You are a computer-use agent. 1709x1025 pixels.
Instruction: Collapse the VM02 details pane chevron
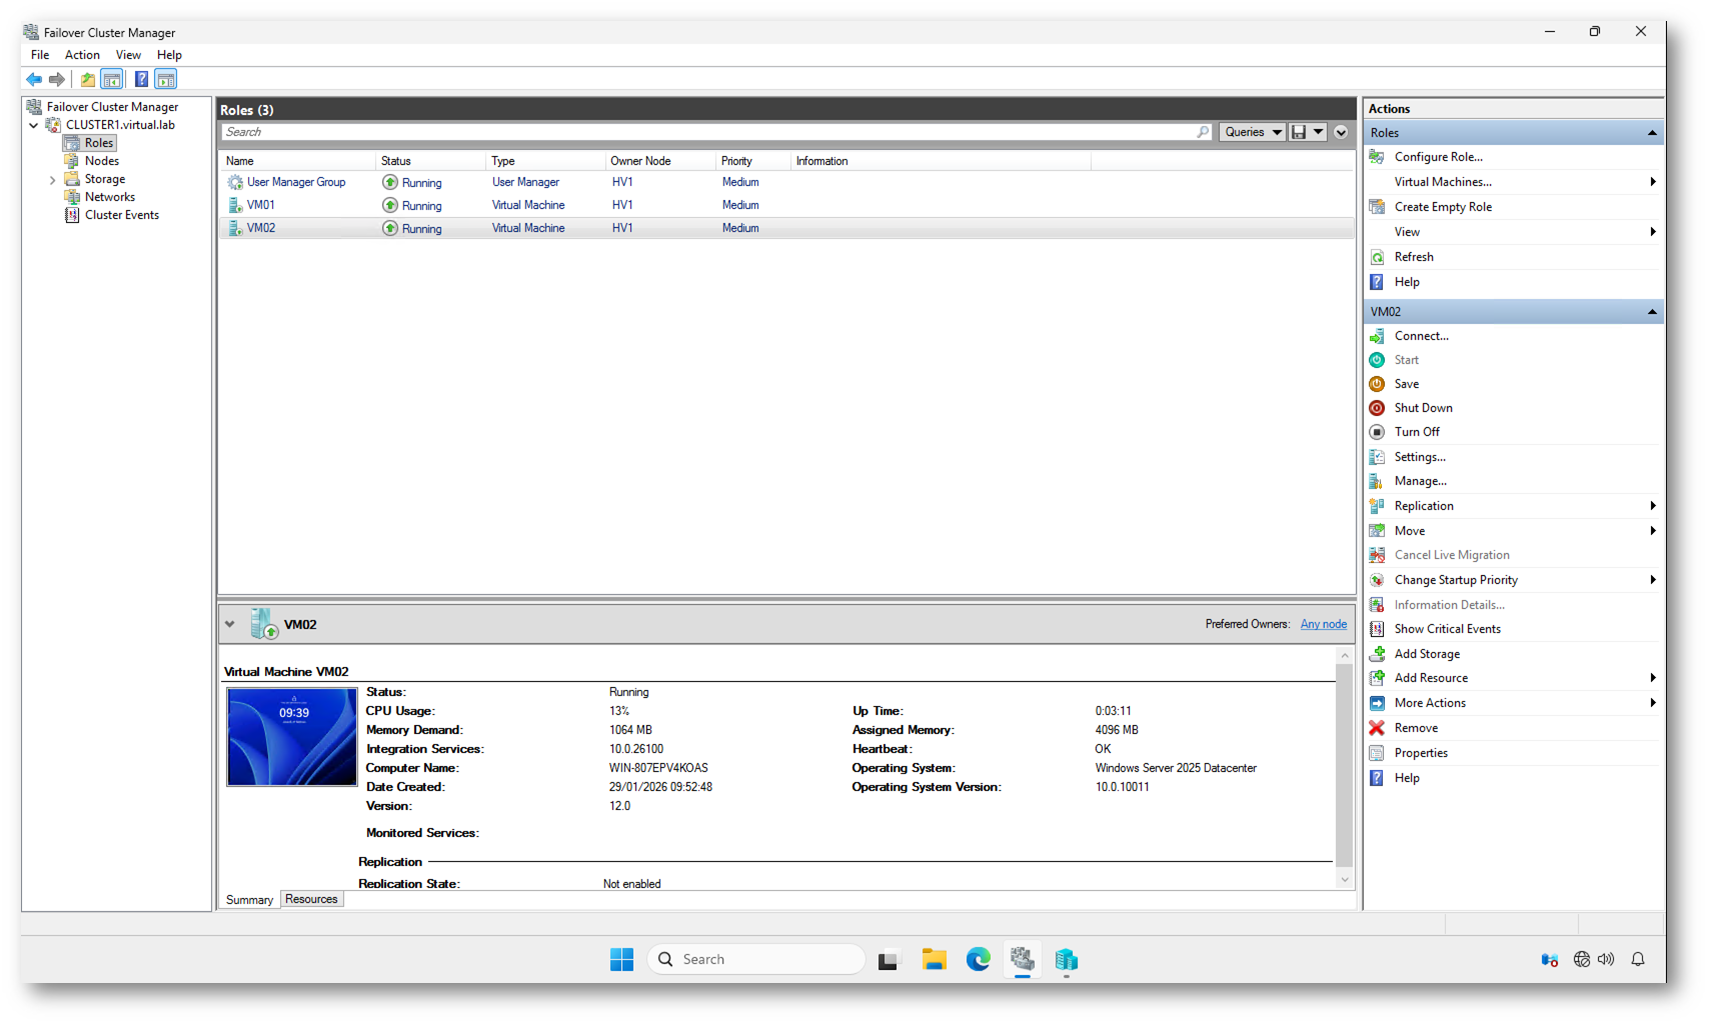tap(230, 624)
